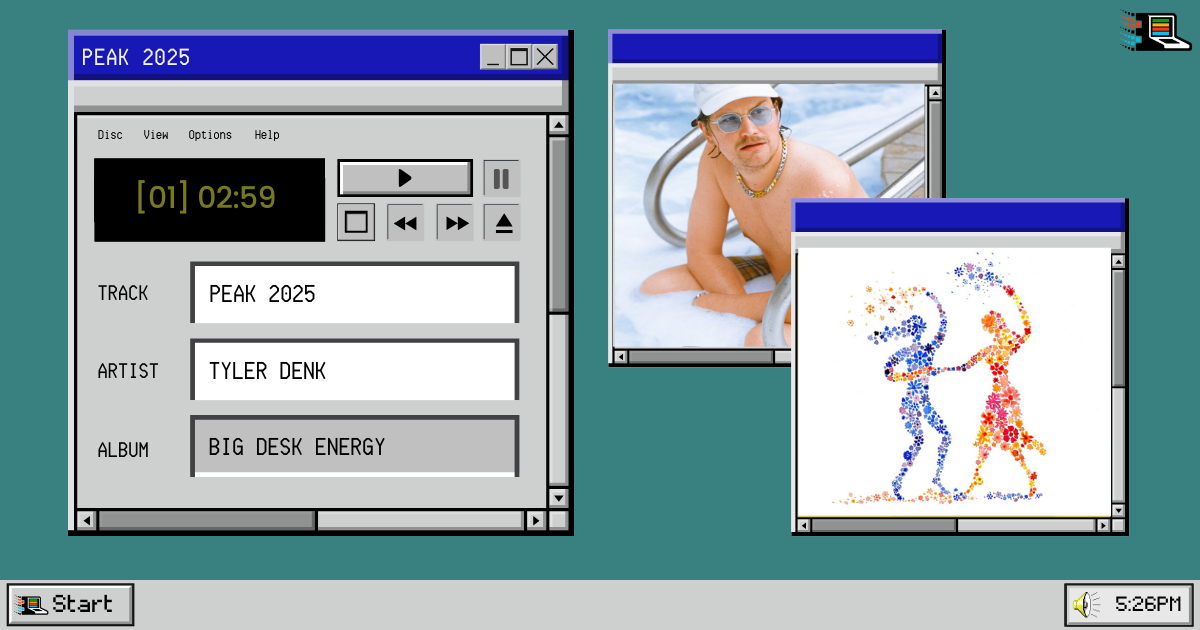Eject the disc

tap(503, 223)
